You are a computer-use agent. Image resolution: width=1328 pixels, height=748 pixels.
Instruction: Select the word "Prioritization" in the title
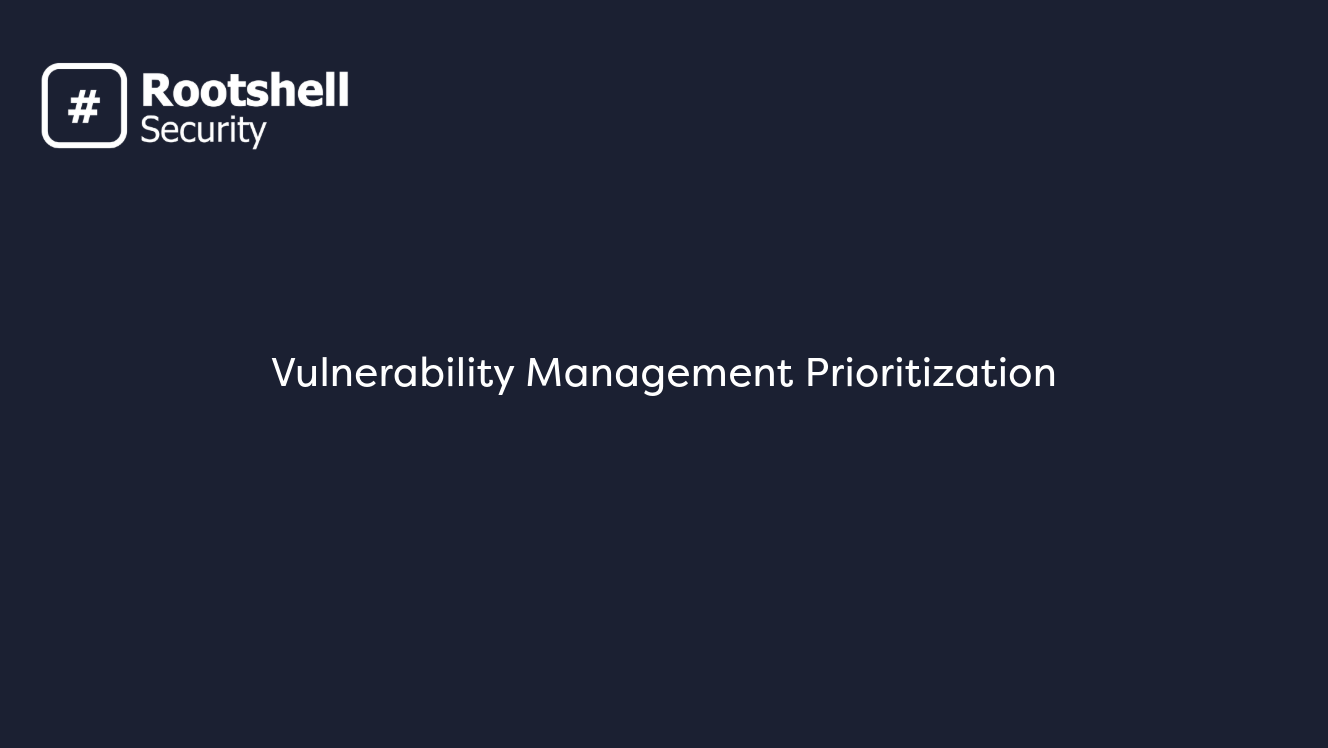pyautogui.click(x=930, y=373)
